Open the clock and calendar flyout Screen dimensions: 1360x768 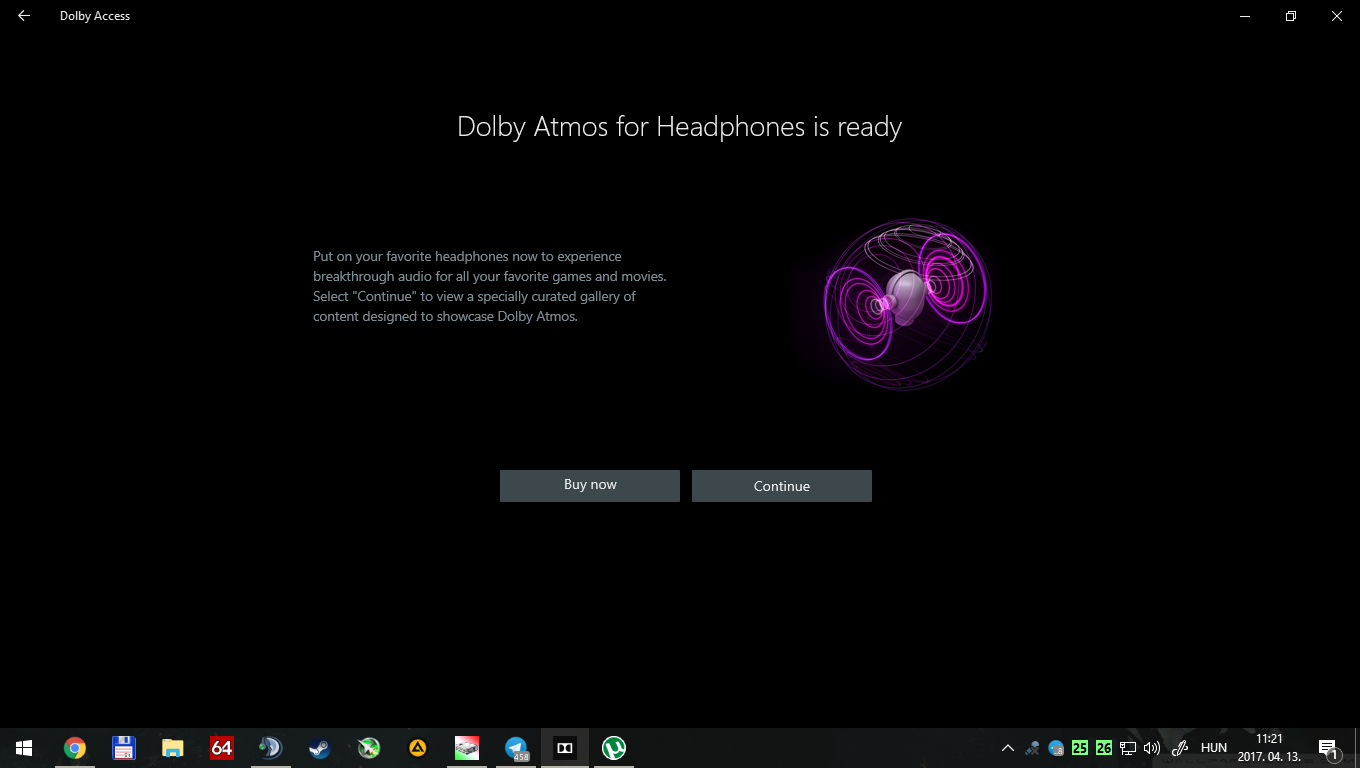(1269, 748)
